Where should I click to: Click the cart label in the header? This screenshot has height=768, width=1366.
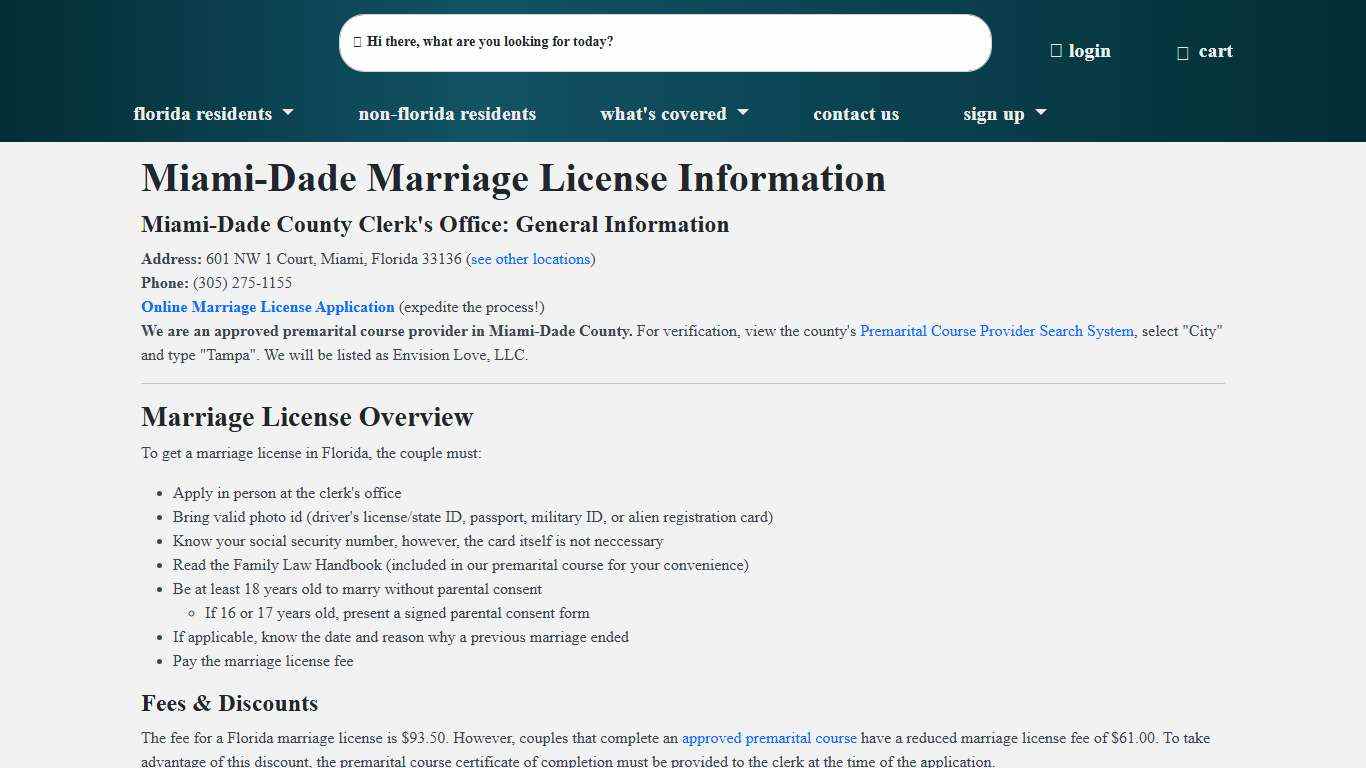pos(1216,51)
